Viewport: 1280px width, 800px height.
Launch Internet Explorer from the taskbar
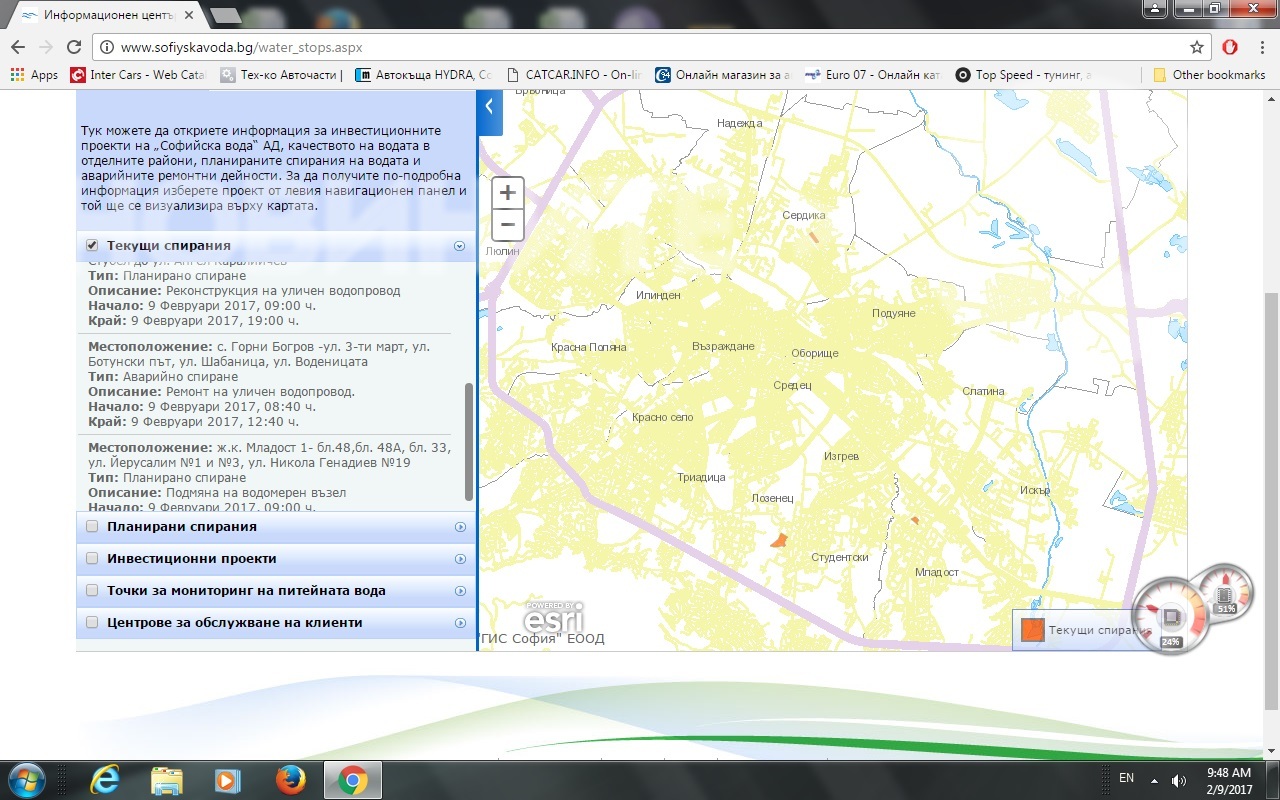tap(106, 780)
